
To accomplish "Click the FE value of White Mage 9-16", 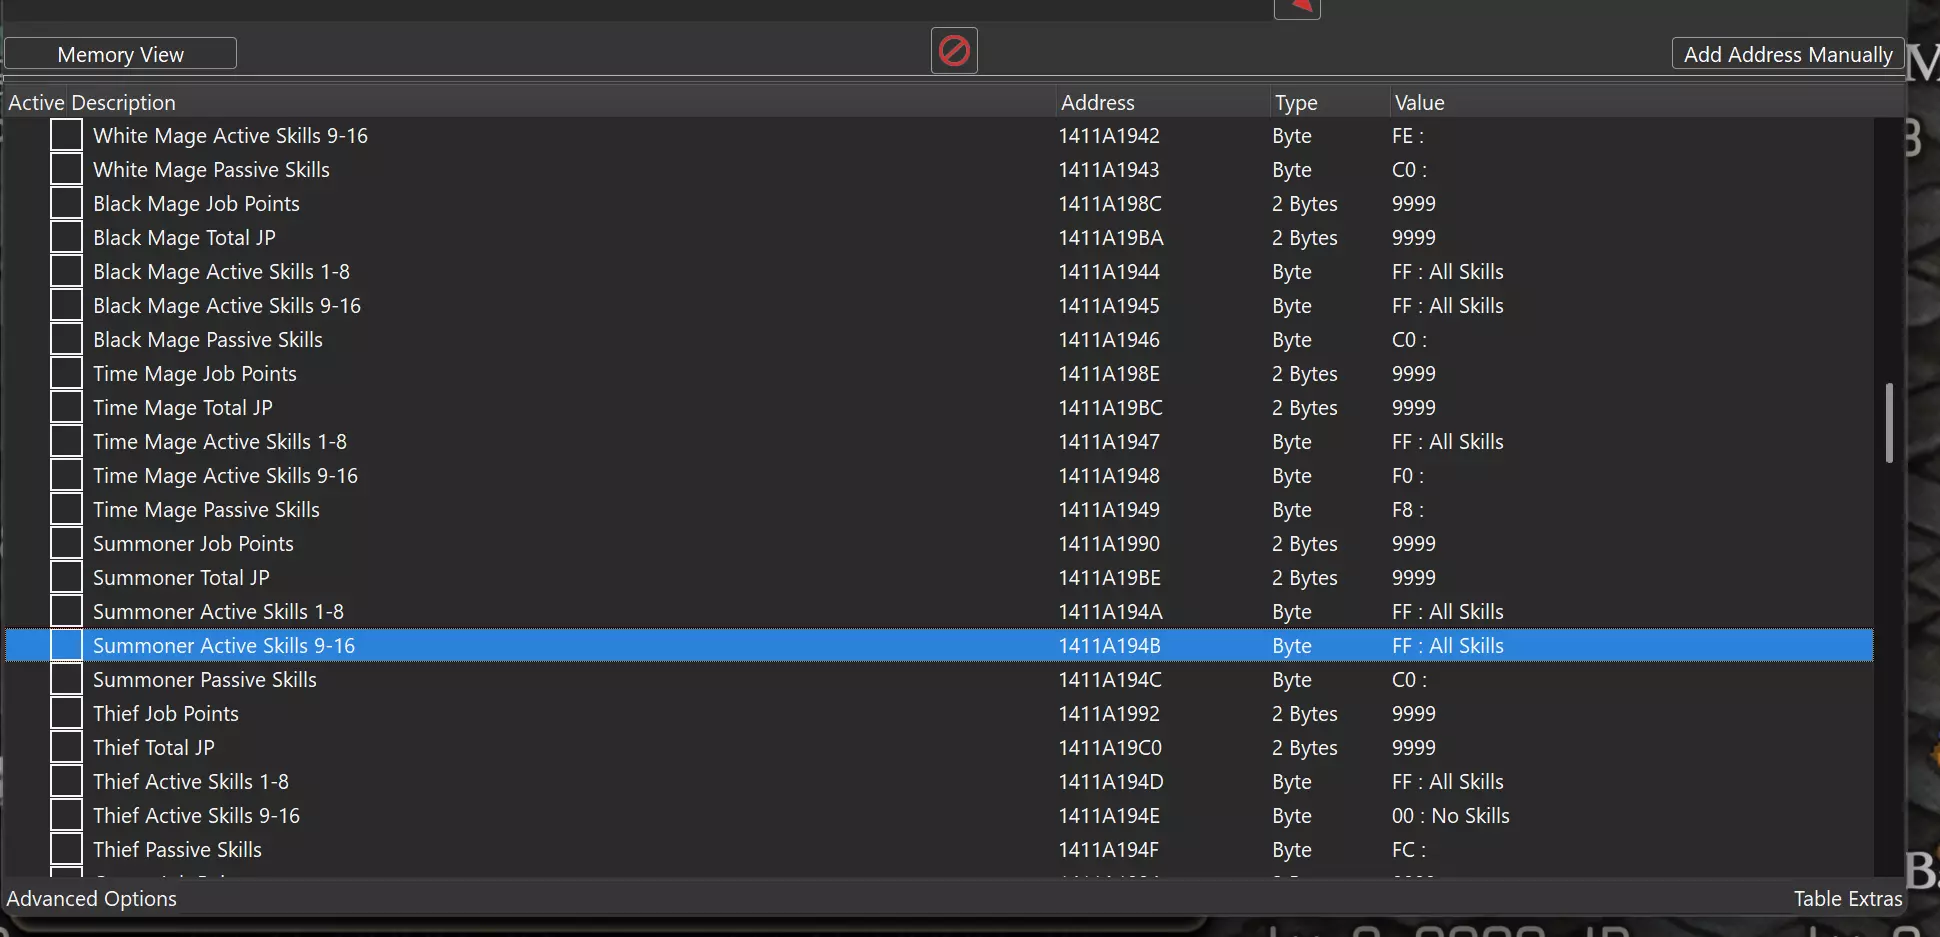I will point(1408,135).
